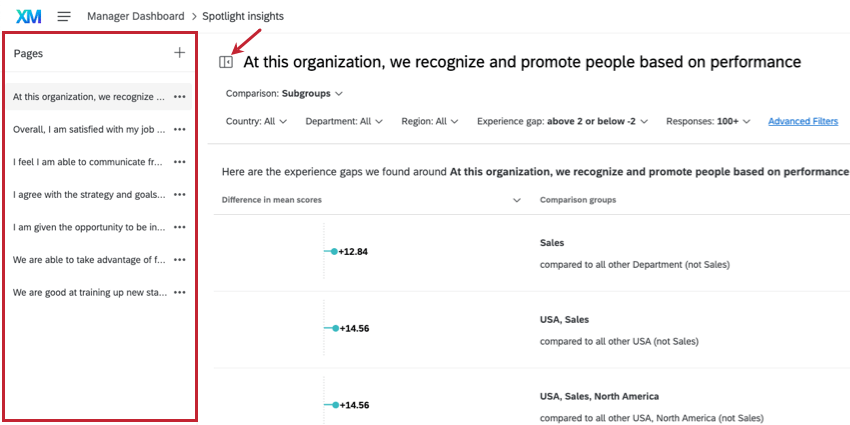
Task: Click the XM logo icon
Action: (28, 16)
